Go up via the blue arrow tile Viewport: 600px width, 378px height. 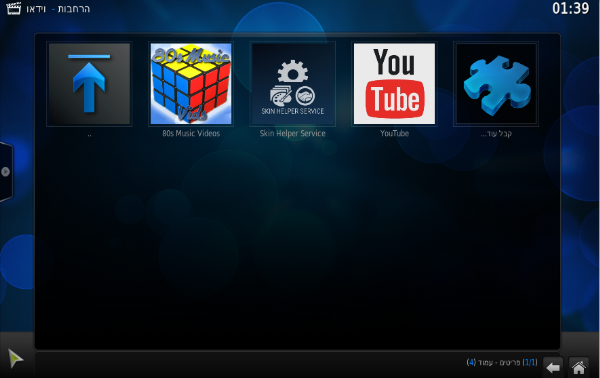coord(89,84)
